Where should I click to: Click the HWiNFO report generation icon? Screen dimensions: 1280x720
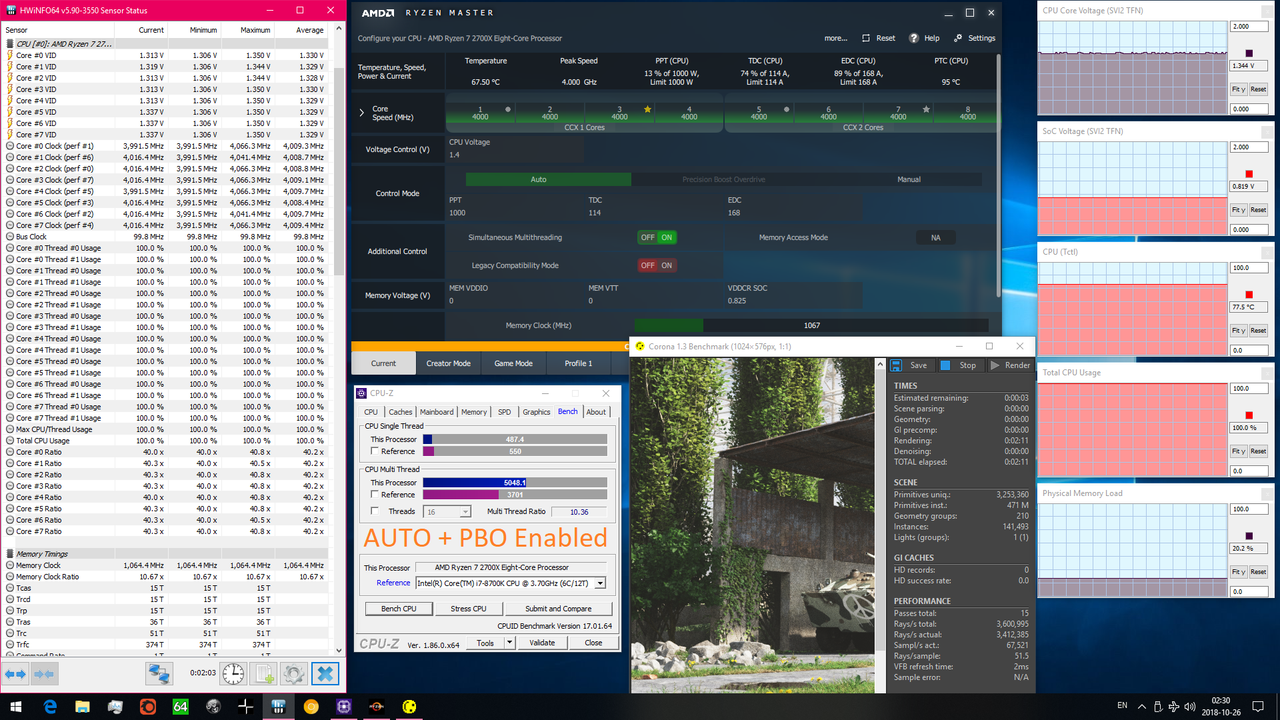263,674
